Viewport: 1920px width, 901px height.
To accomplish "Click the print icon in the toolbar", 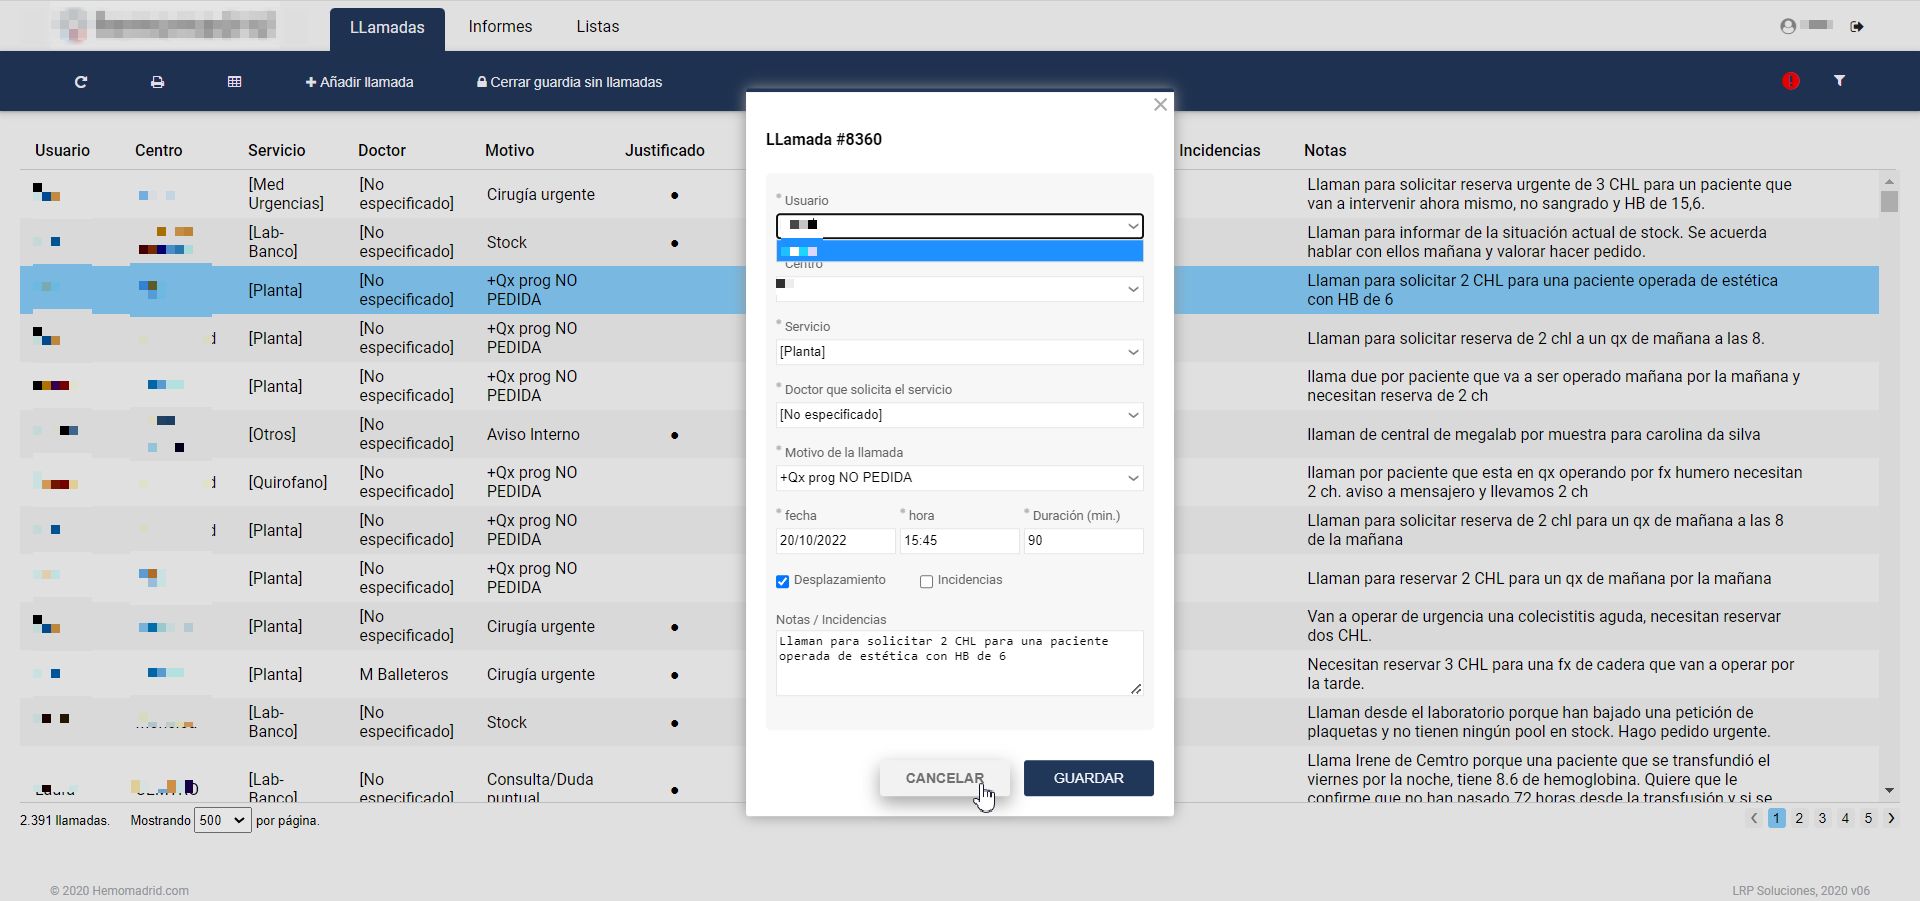I will click(157, 82).
